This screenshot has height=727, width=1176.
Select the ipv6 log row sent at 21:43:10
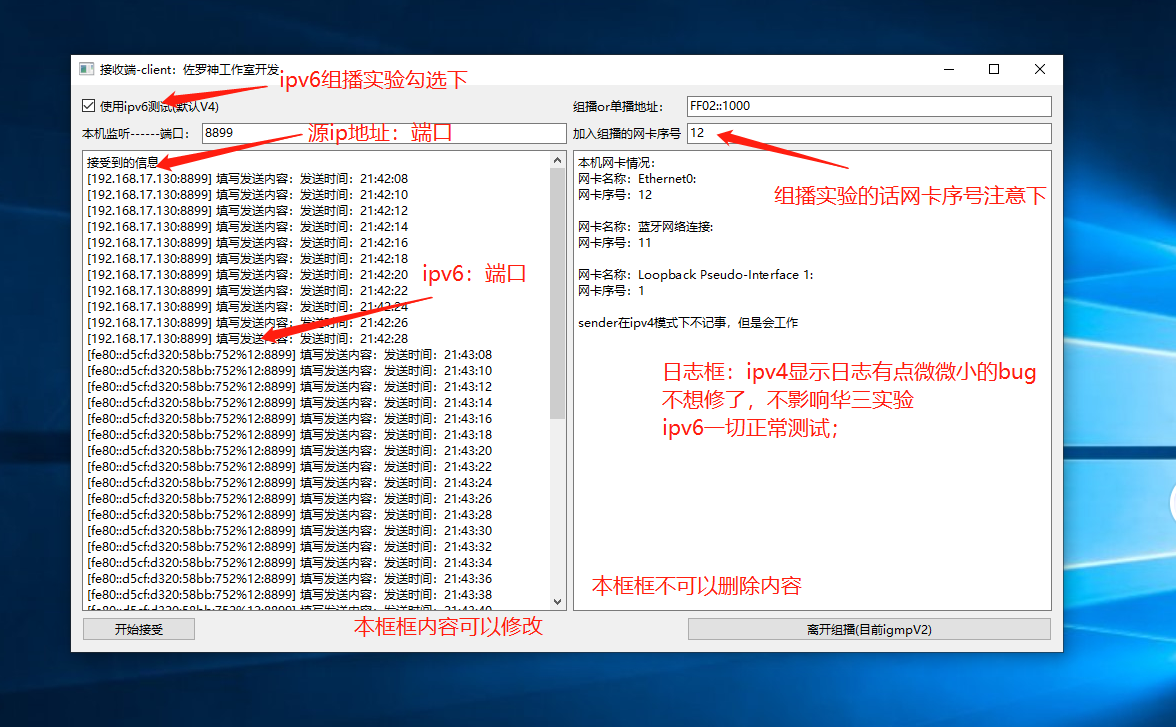(290, 371)
